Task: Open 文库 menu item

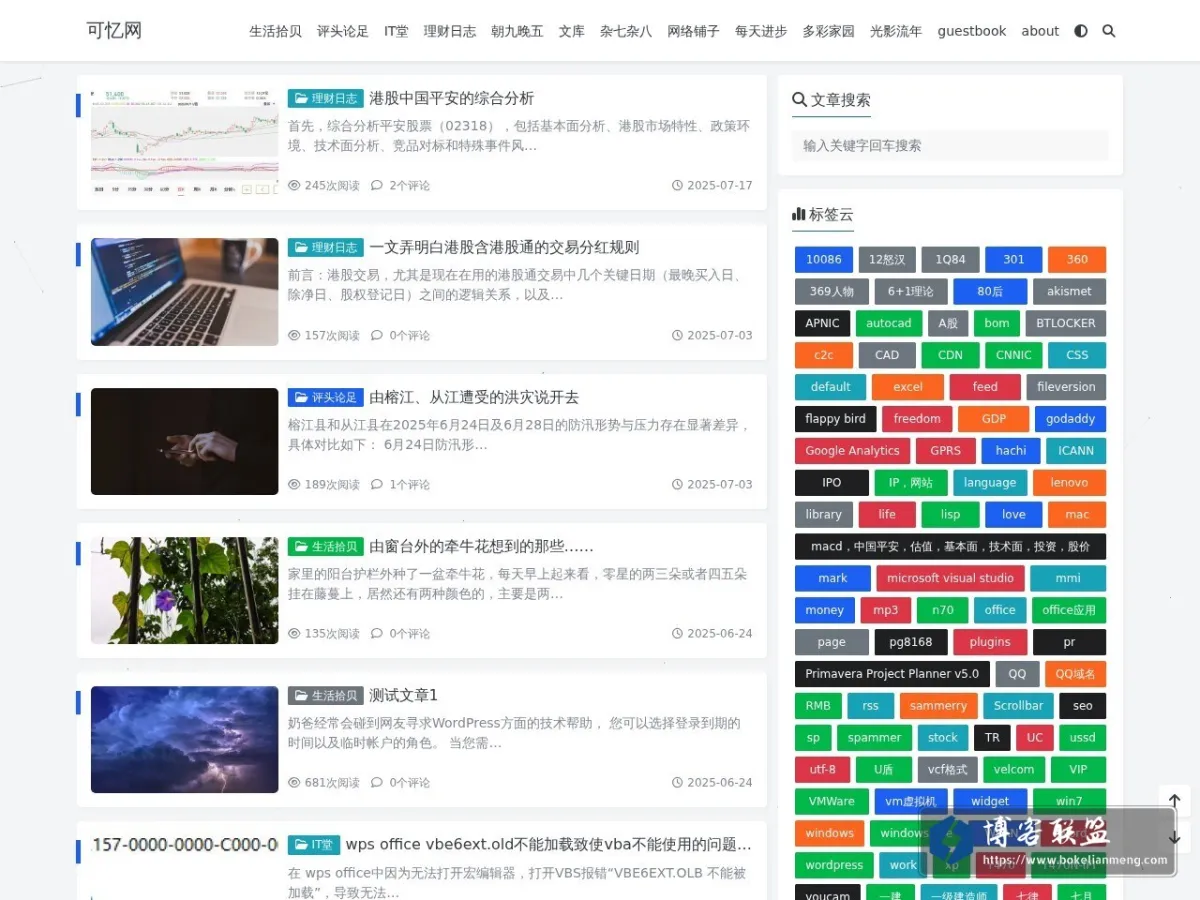Action: click(572, 31)
